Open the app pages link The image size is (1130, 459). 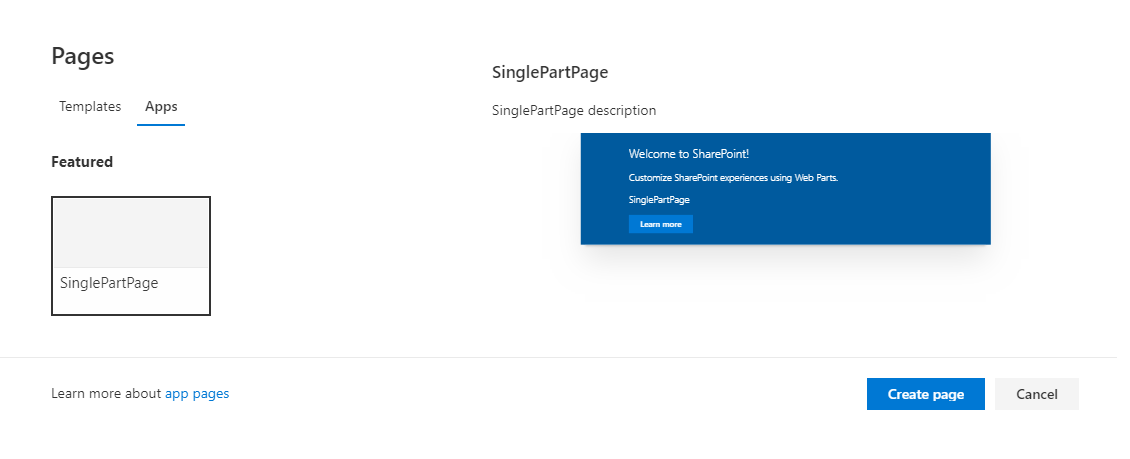pyautogui.click(x=197, y=394)
